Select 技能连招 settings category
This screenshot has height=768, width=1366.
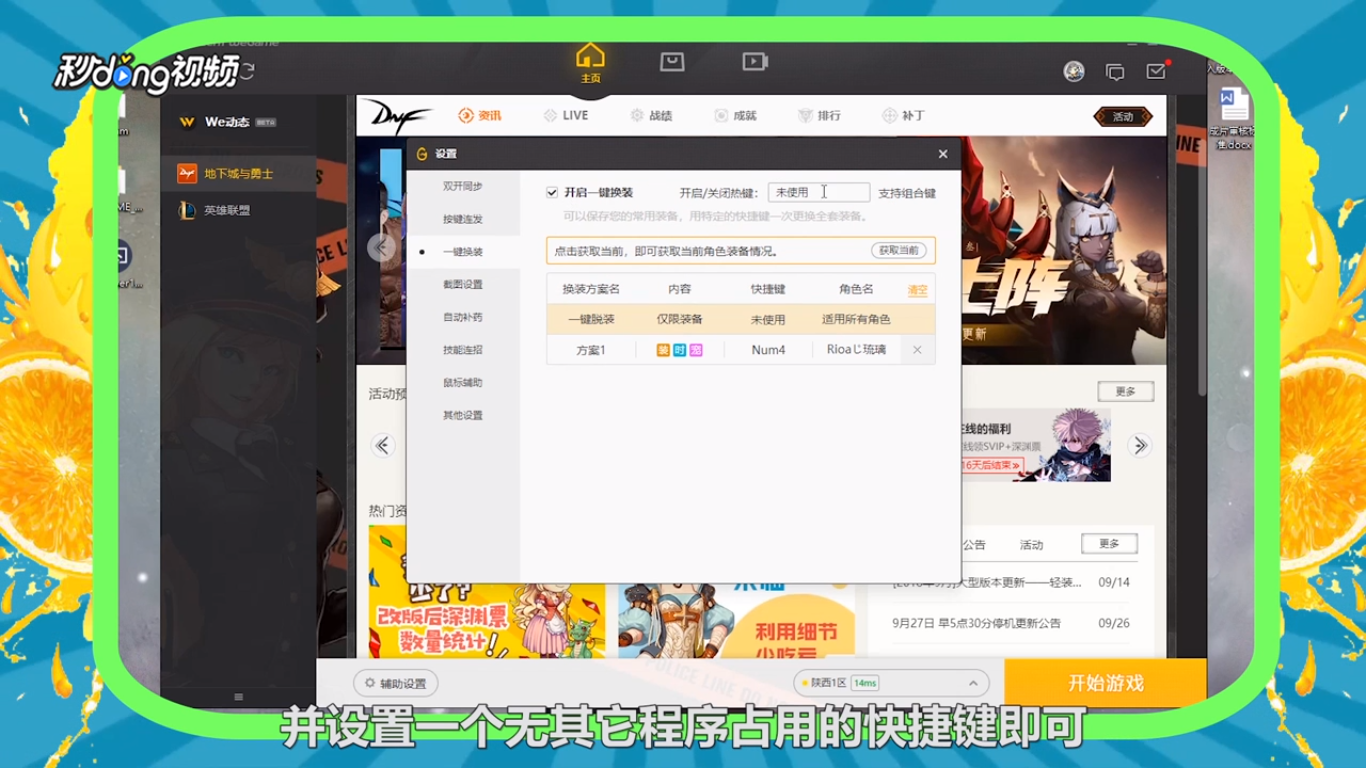(463, 350)
